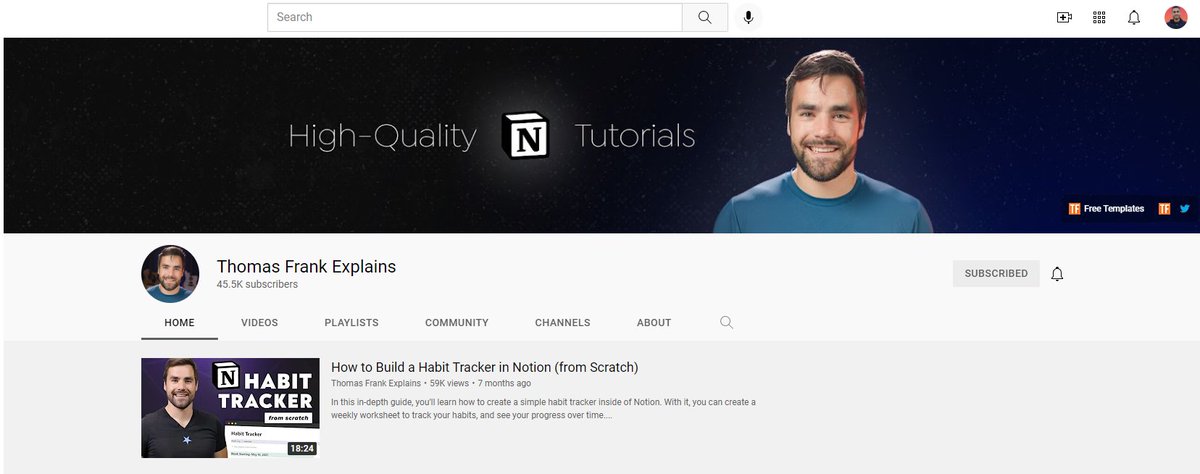Click the second TF icon on the banner
The image size is (1200, 474).
tap(1164, 209)
